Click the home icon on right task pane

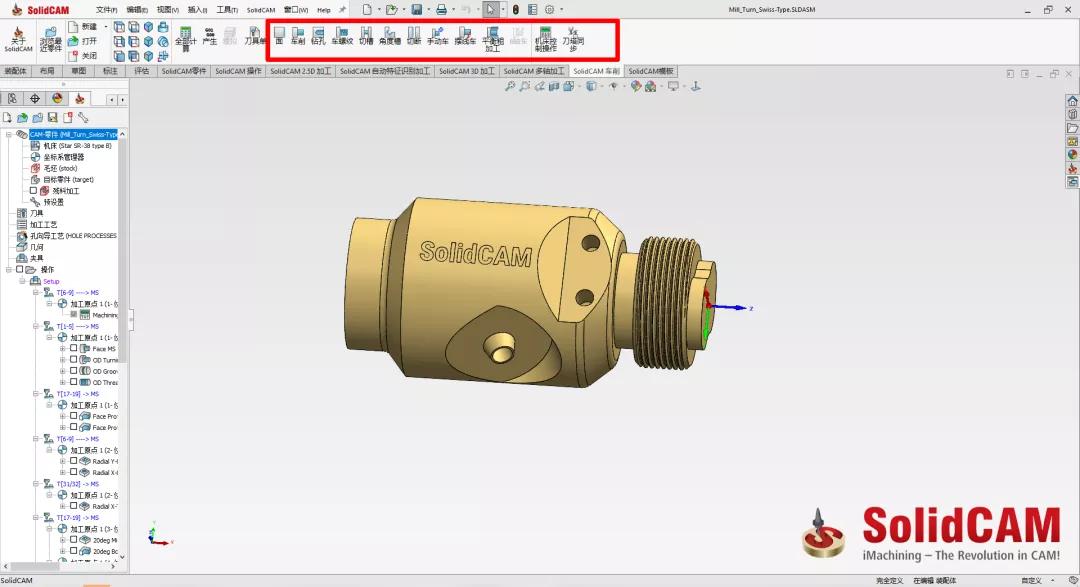(x=1072, y=101)
